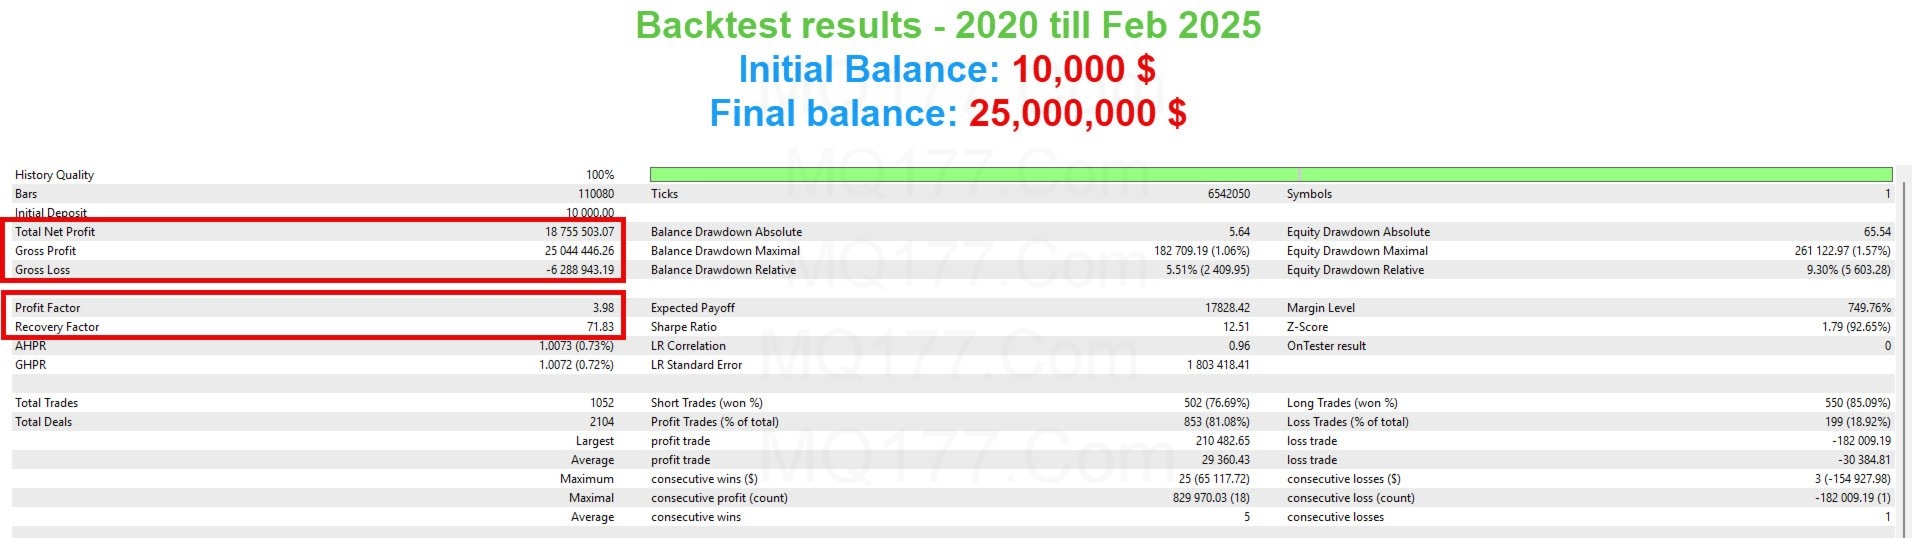This screenshot has height=538, width=1912.
Task: Select the Equity Drawdown Relative value
Action: point(1848,270)
